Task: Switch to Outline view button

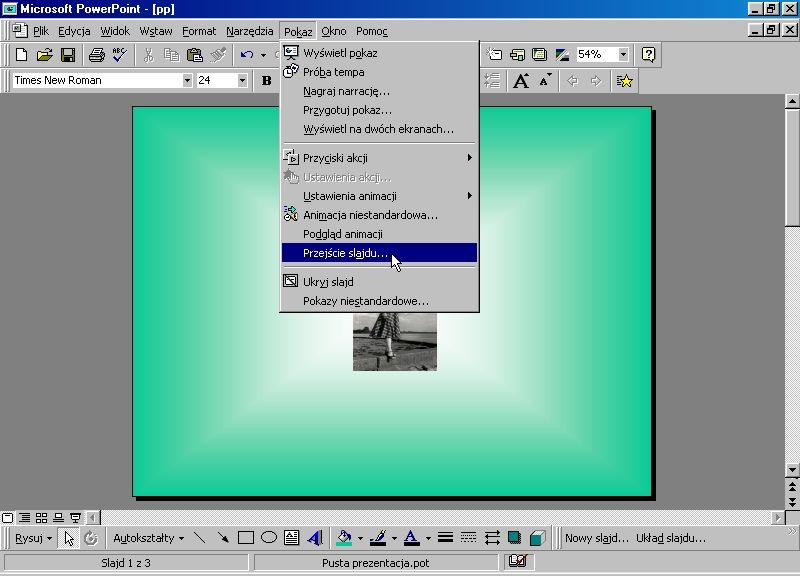Action: [24, 518]
